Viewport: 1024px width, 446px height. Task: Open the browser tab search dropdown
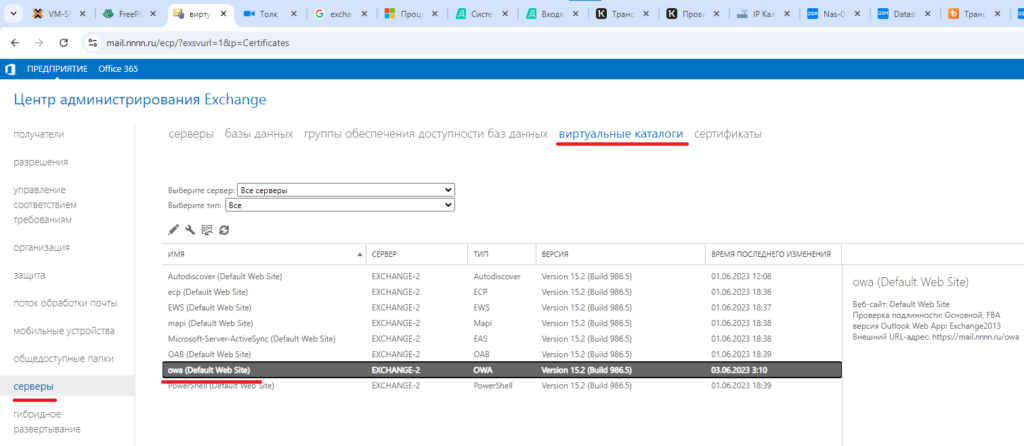14,13
